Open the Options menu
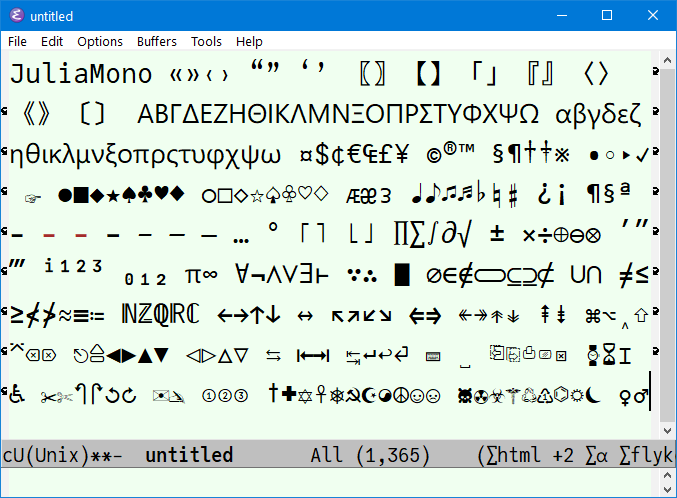 coord(100,41)
